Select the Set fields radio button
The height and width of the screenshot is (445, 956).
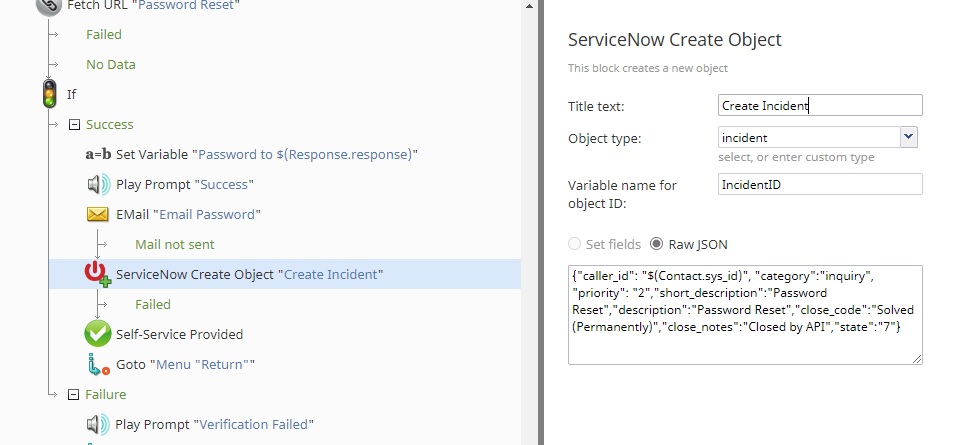pyautogui.click(x=574, y=244)
